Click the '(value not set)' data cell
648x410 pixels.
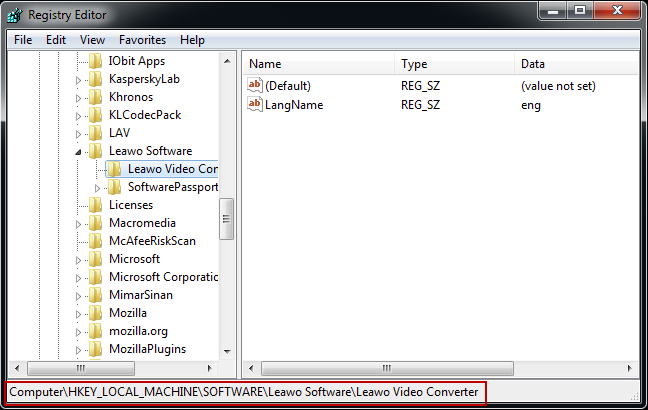(x=558, y=86)
